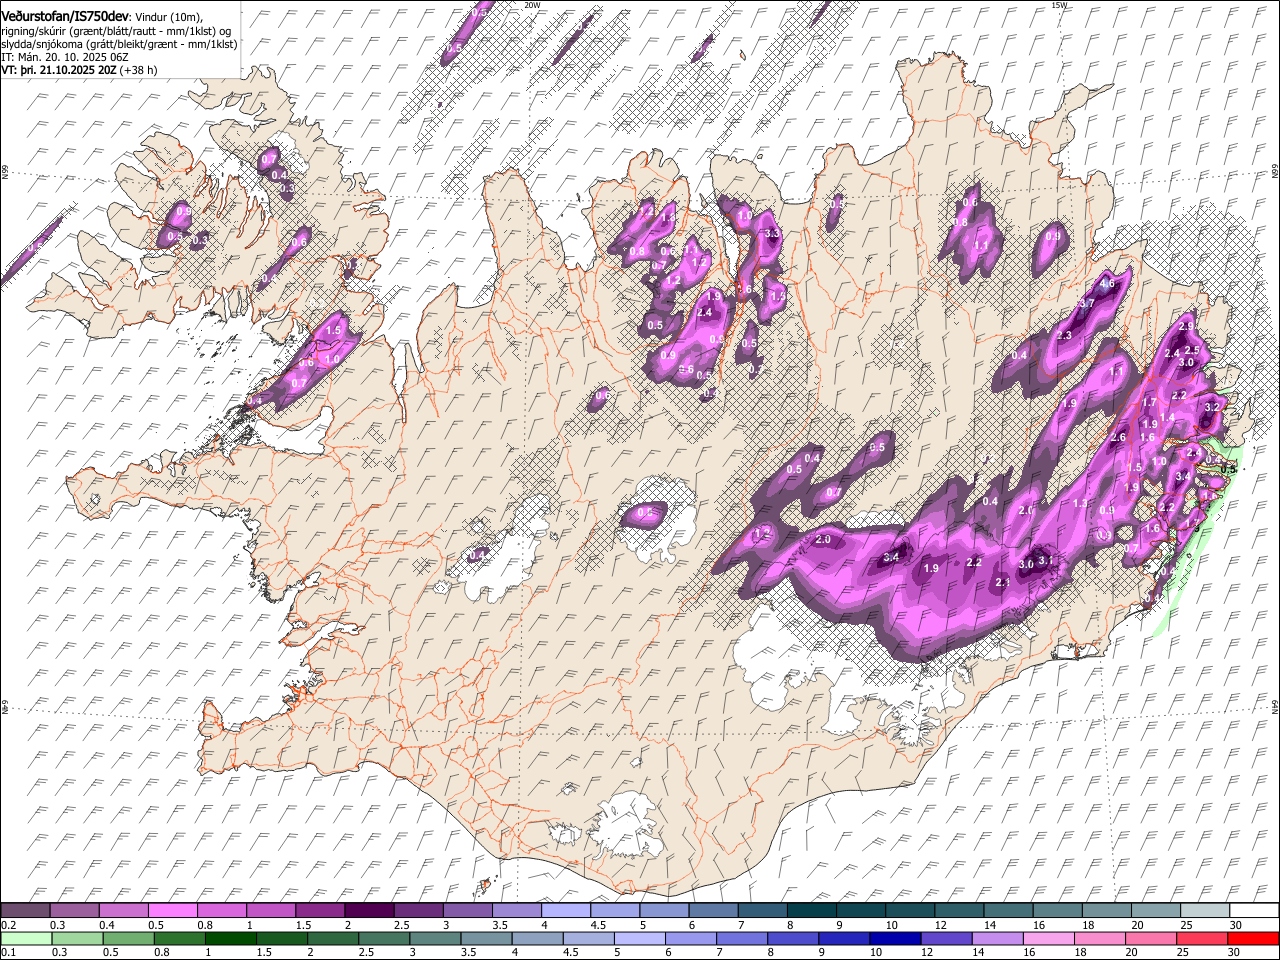
Task: Click the '2.9' precipitation value on the map
Action: pyautogui.click(x=1187, y=326)
